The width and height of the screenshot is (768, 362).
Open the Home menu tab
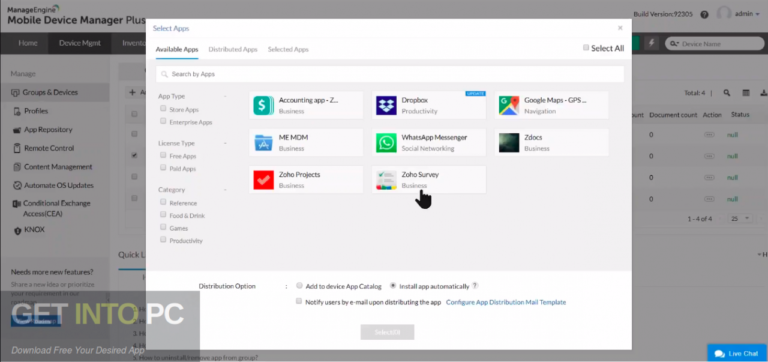point(28,43)
